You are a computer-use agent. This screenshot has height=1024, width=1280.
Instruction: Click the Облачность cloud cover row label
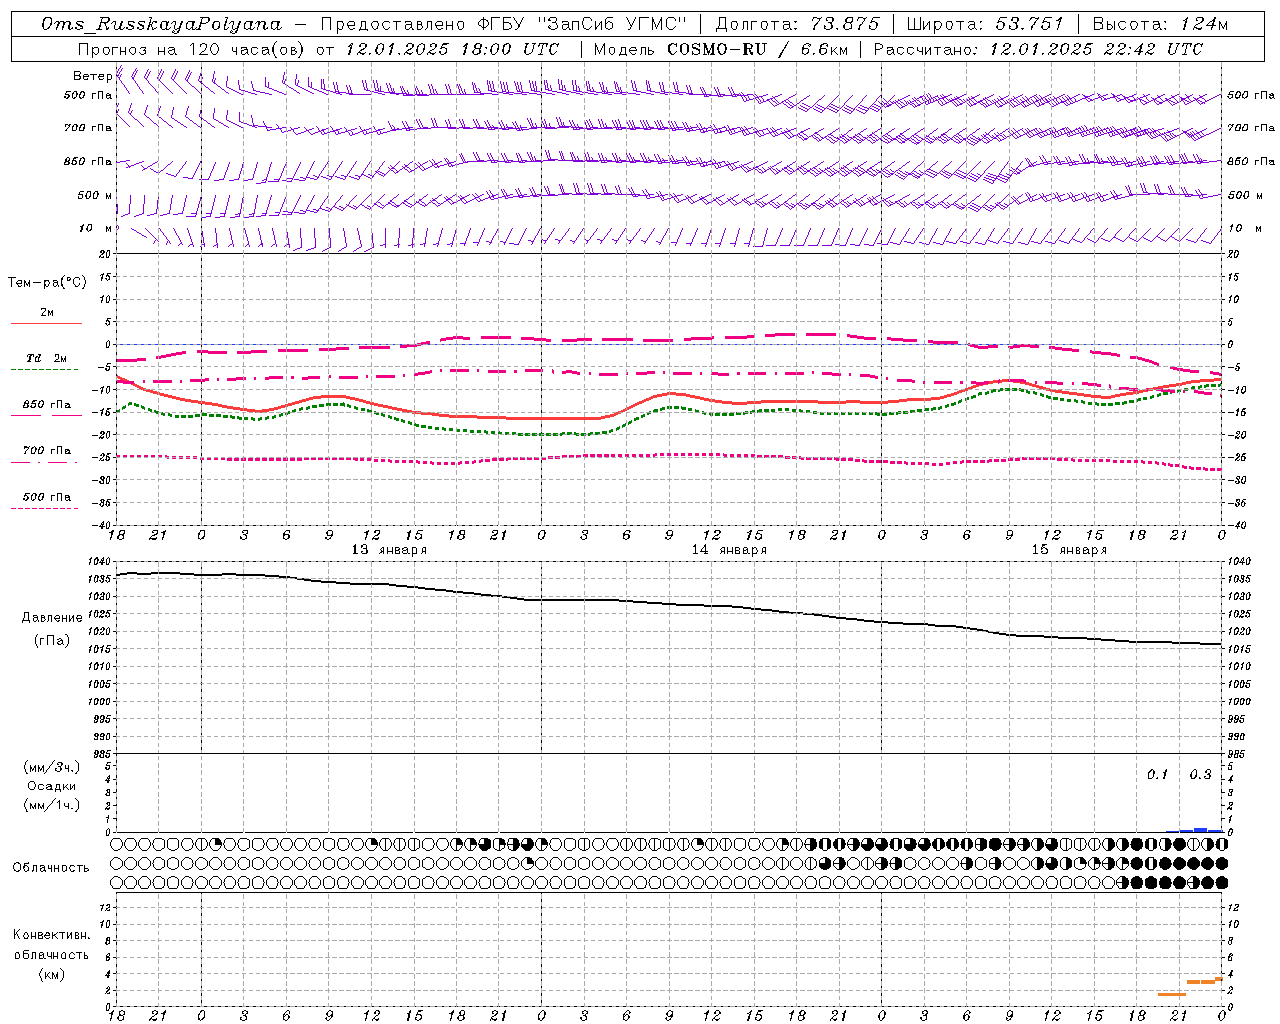tap(51, 868)
